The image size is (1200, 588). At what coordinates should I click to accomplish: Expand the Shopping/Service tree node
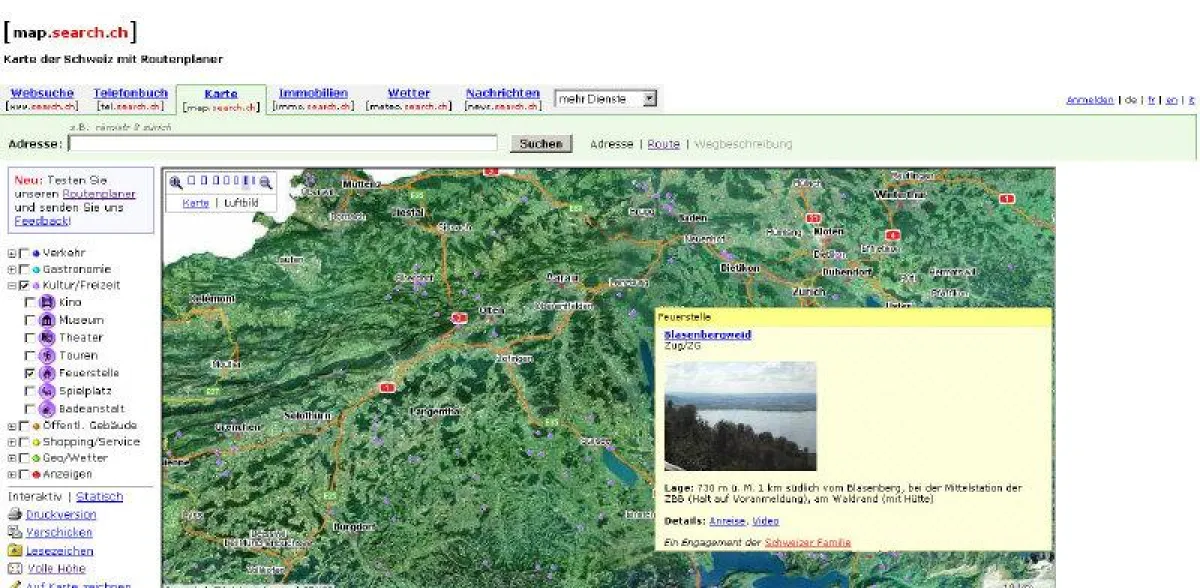coord(12,442)
